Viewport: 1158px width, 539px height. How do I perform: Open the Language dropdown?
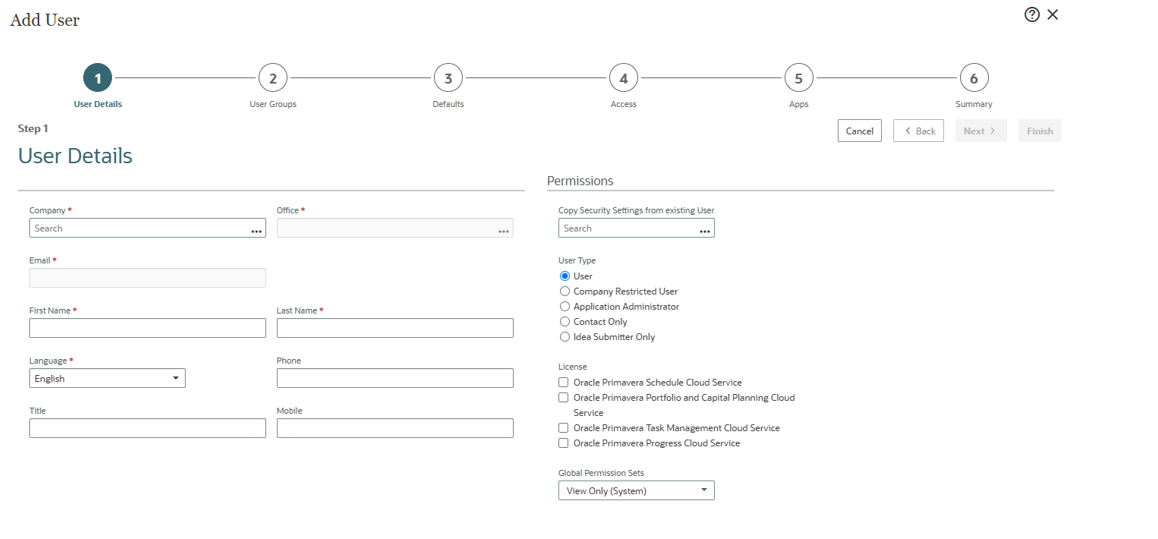point(107,378)
